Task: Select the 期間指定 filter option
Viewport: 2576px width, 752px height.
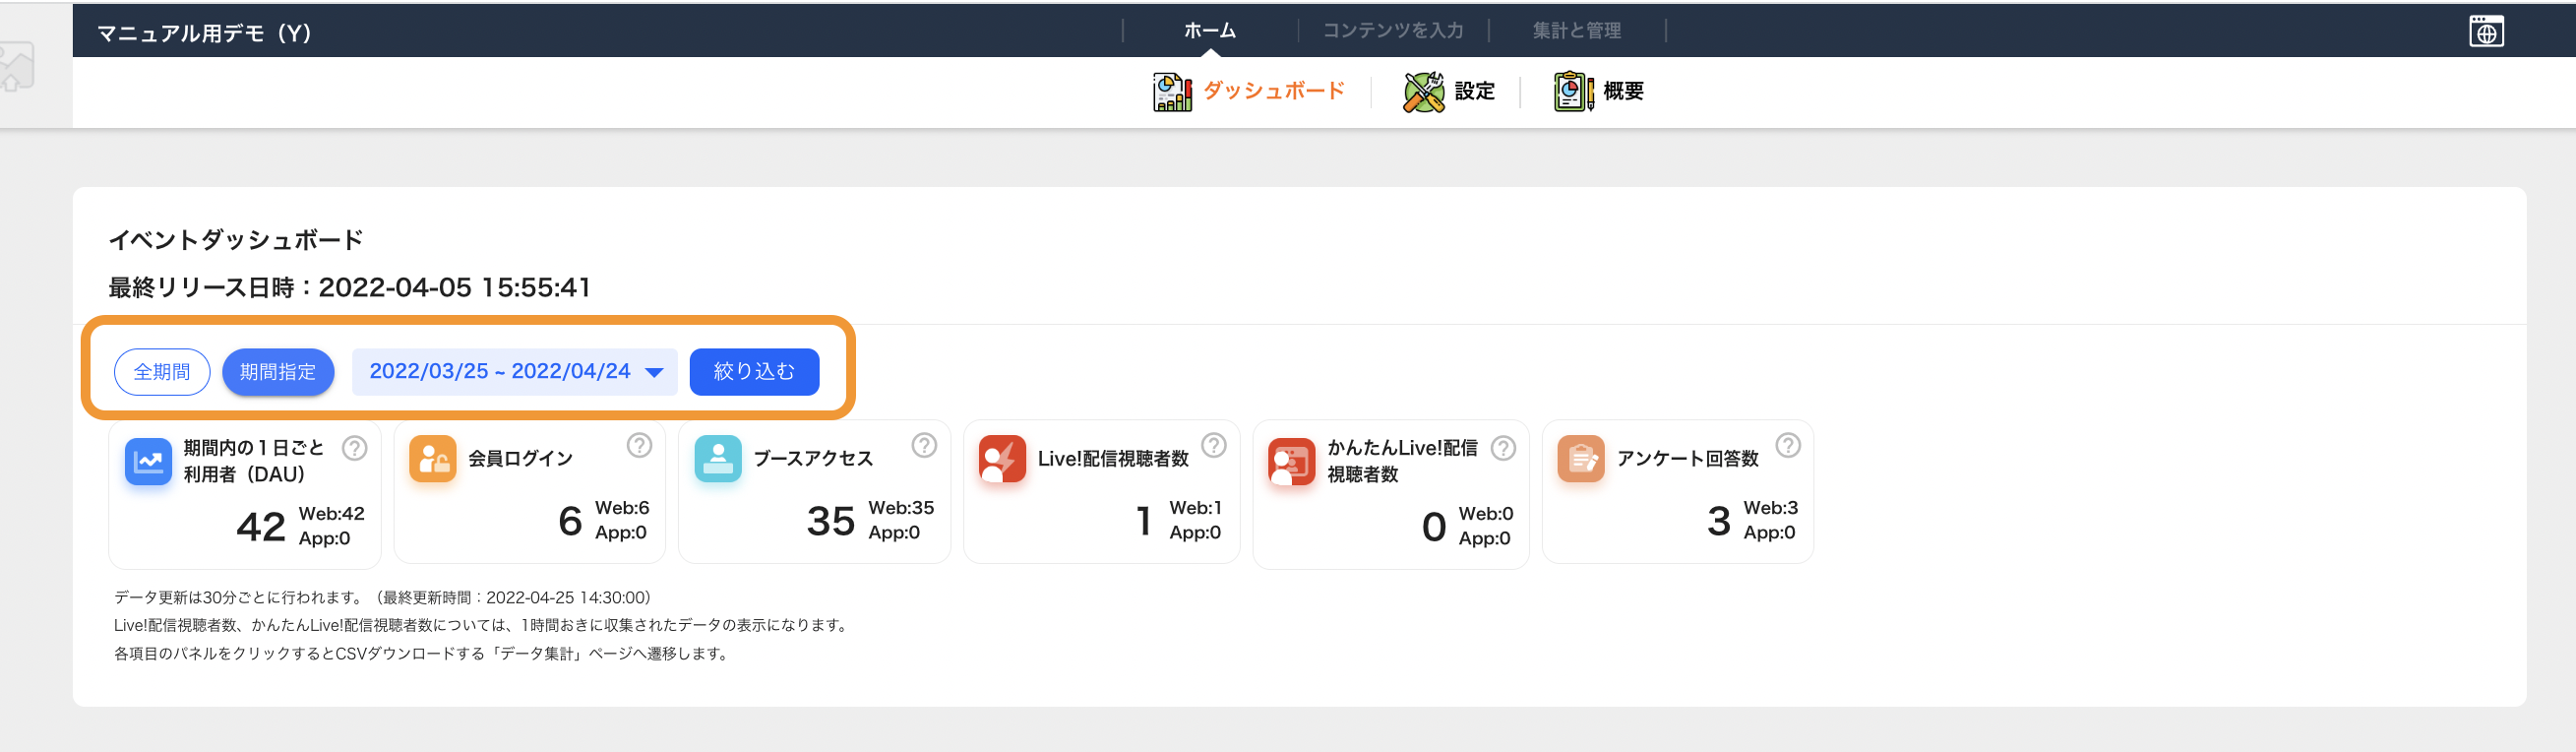Action: point(278,372)
